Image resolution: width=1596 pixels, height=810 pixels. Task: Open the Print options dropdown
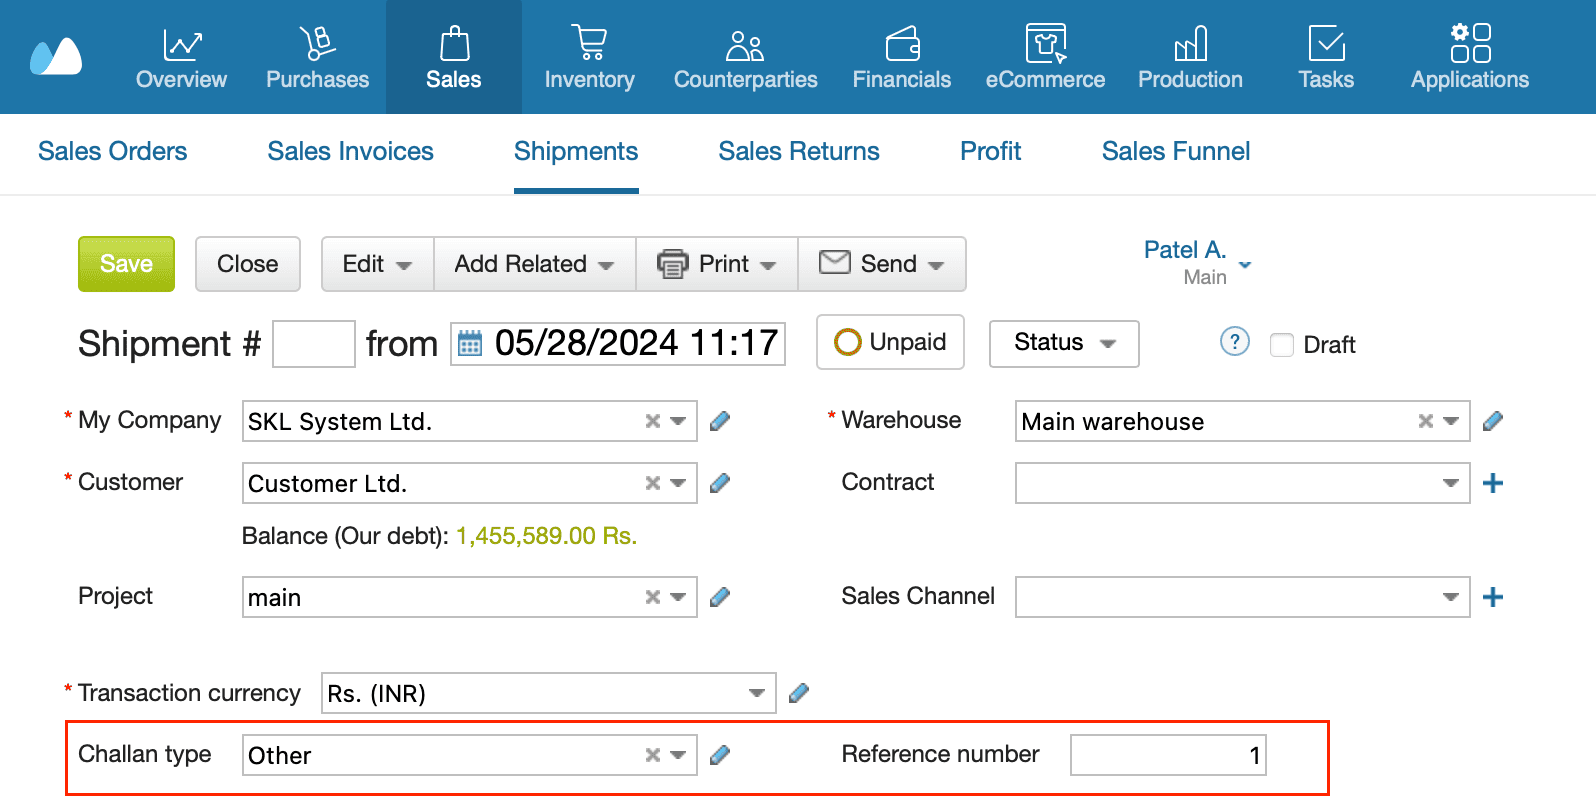[717, 264]
